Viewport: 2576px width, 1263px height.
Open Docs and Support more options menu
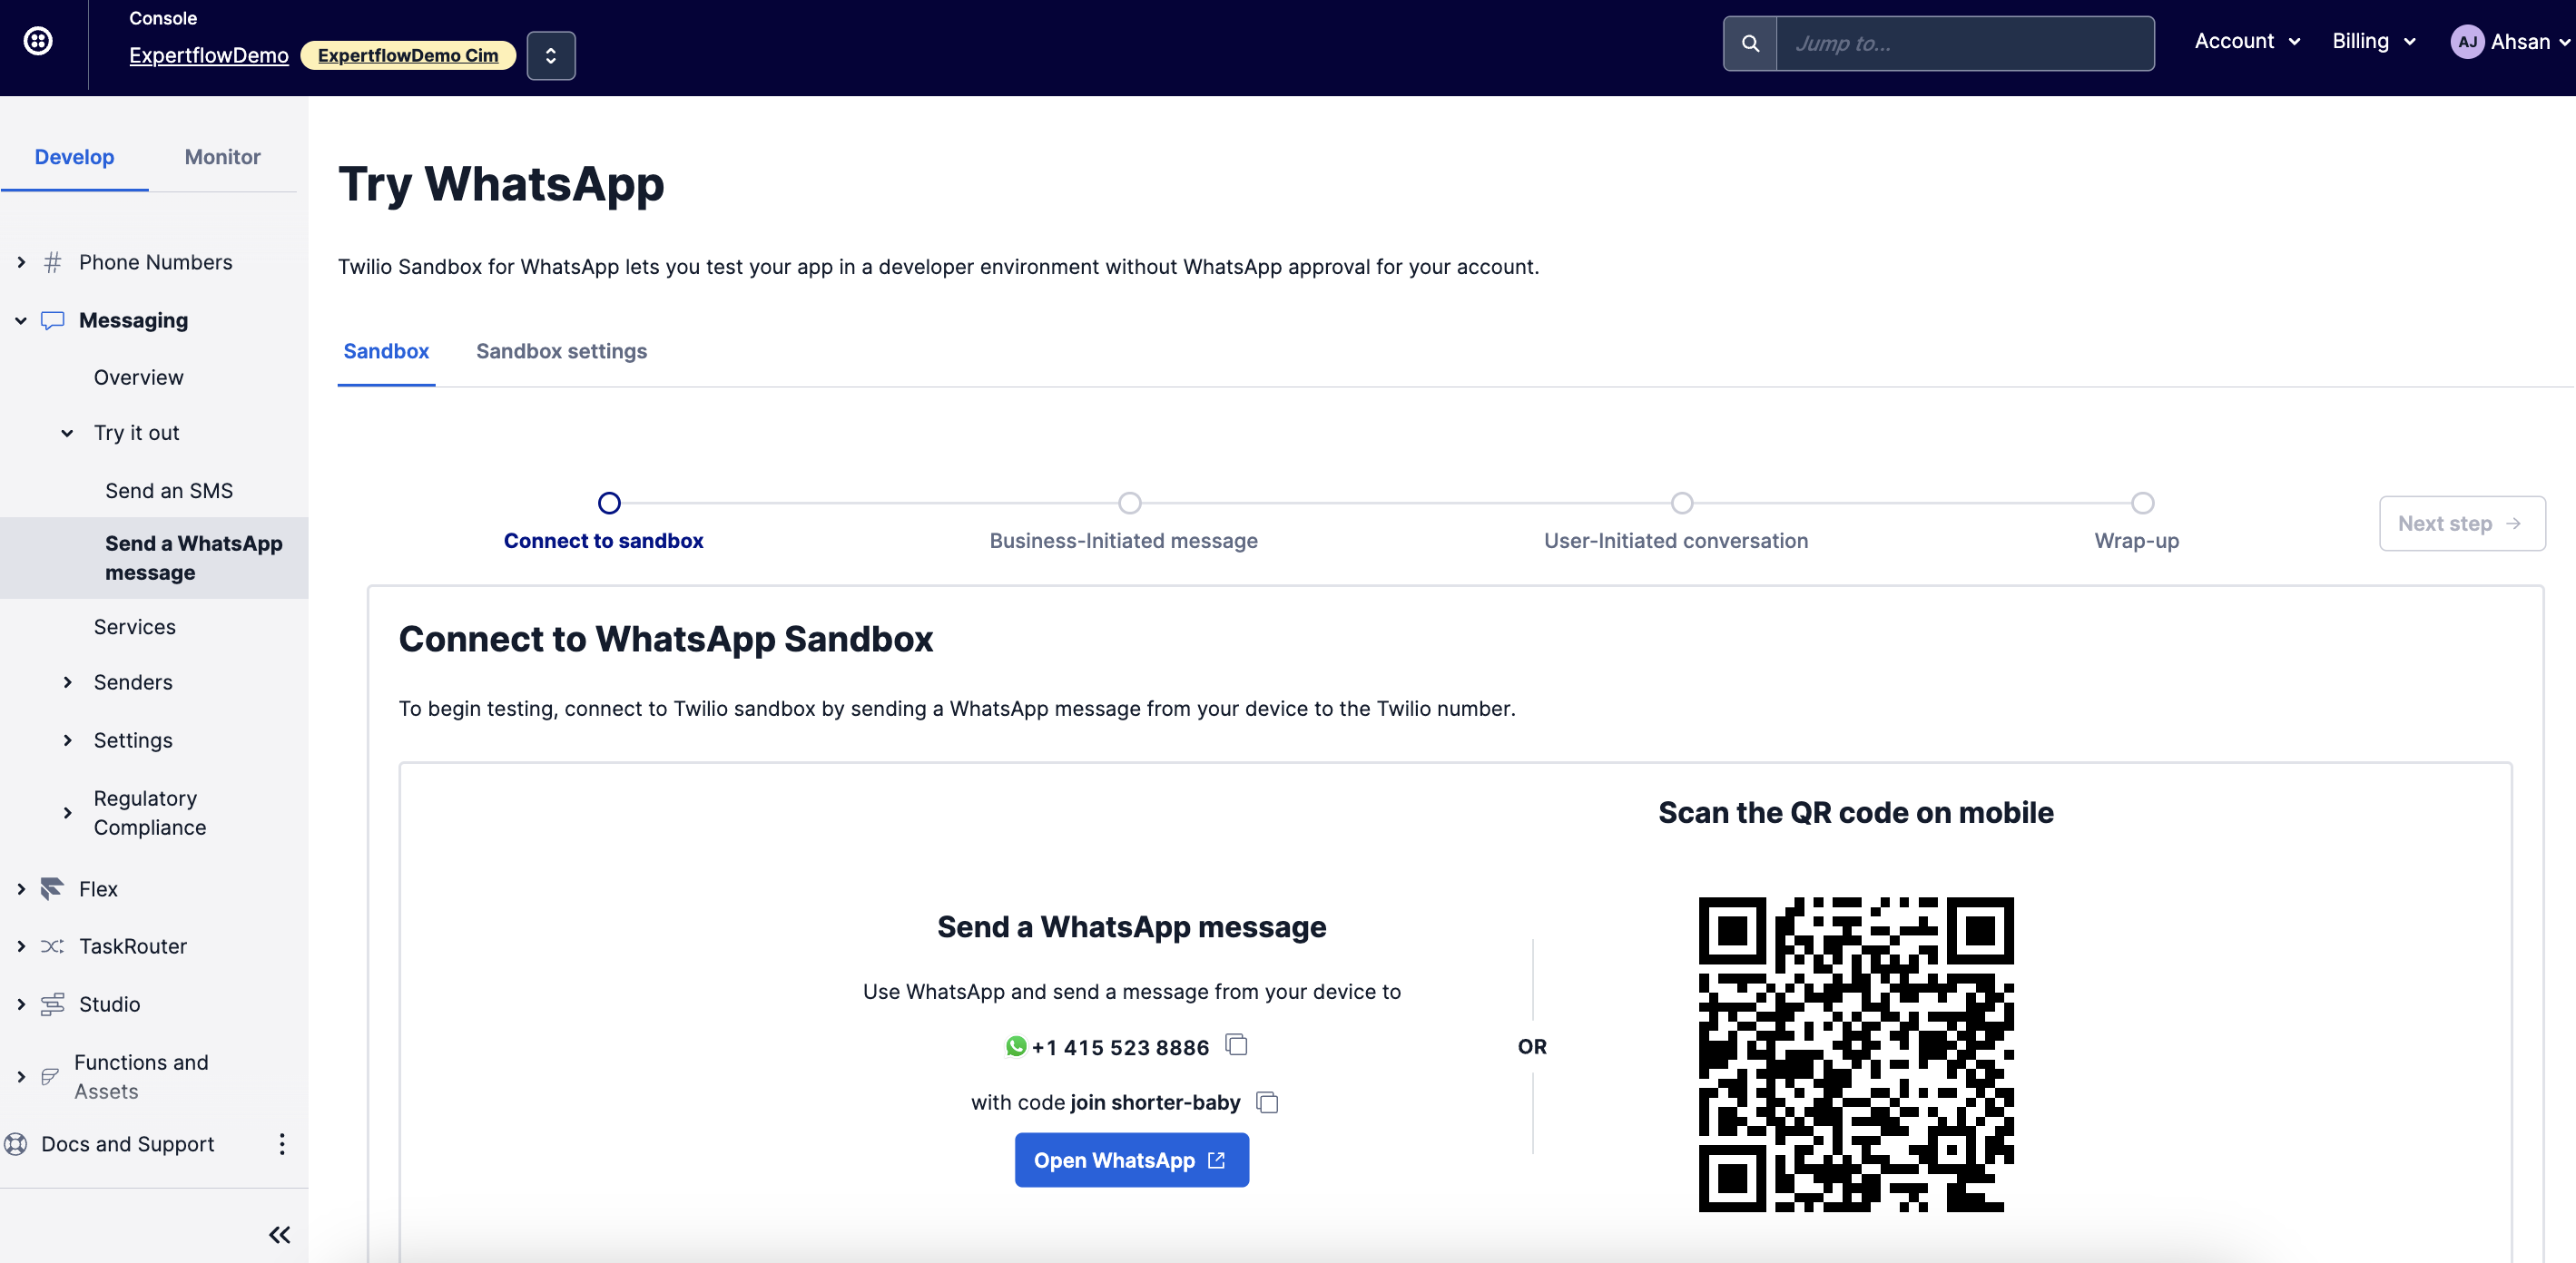[x=282, y=1144]
